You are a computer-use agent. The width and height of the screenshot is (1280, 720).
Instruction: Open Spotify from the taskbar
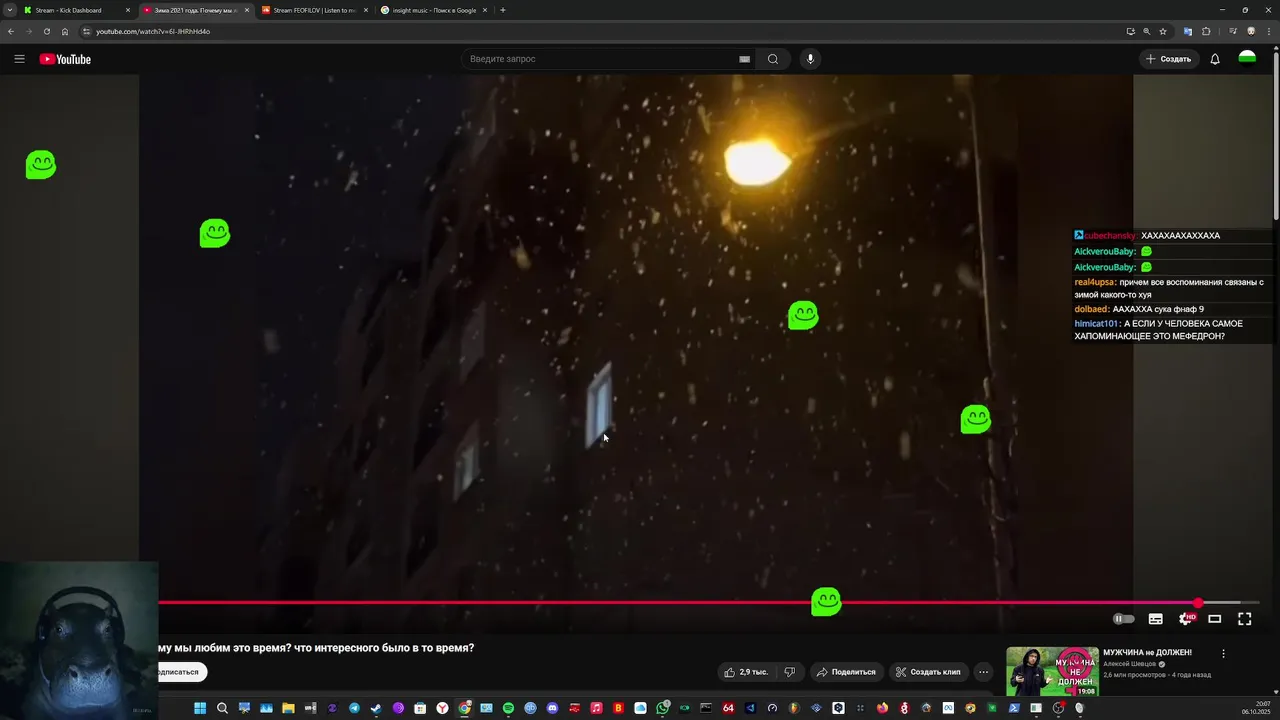(x=508, y=708)
